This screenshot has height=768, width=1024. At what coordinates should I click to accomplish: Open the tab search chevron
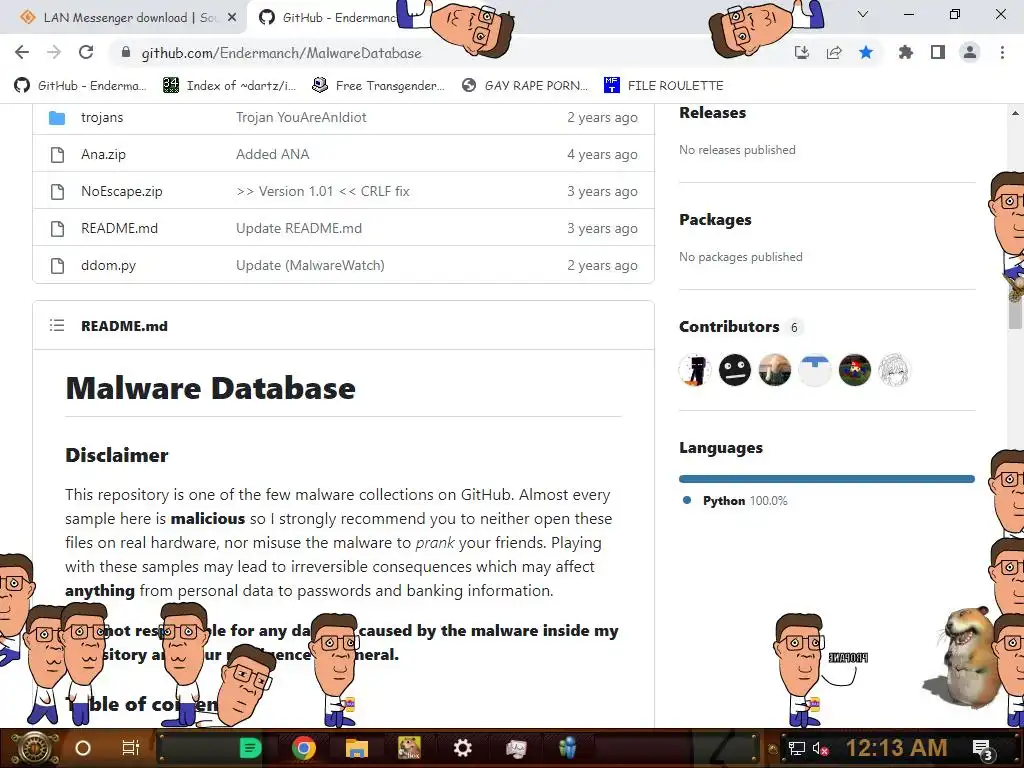coord(863,14)
